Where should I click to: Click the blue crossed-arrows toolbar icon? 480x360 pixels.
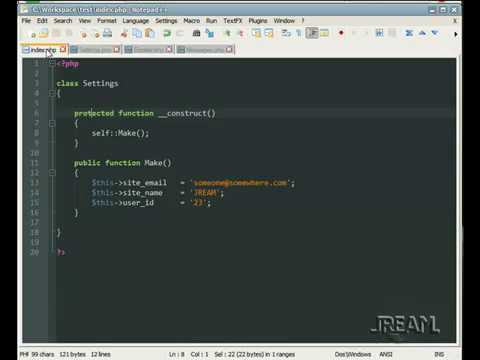pyautogui.click(x=409, y=33)
